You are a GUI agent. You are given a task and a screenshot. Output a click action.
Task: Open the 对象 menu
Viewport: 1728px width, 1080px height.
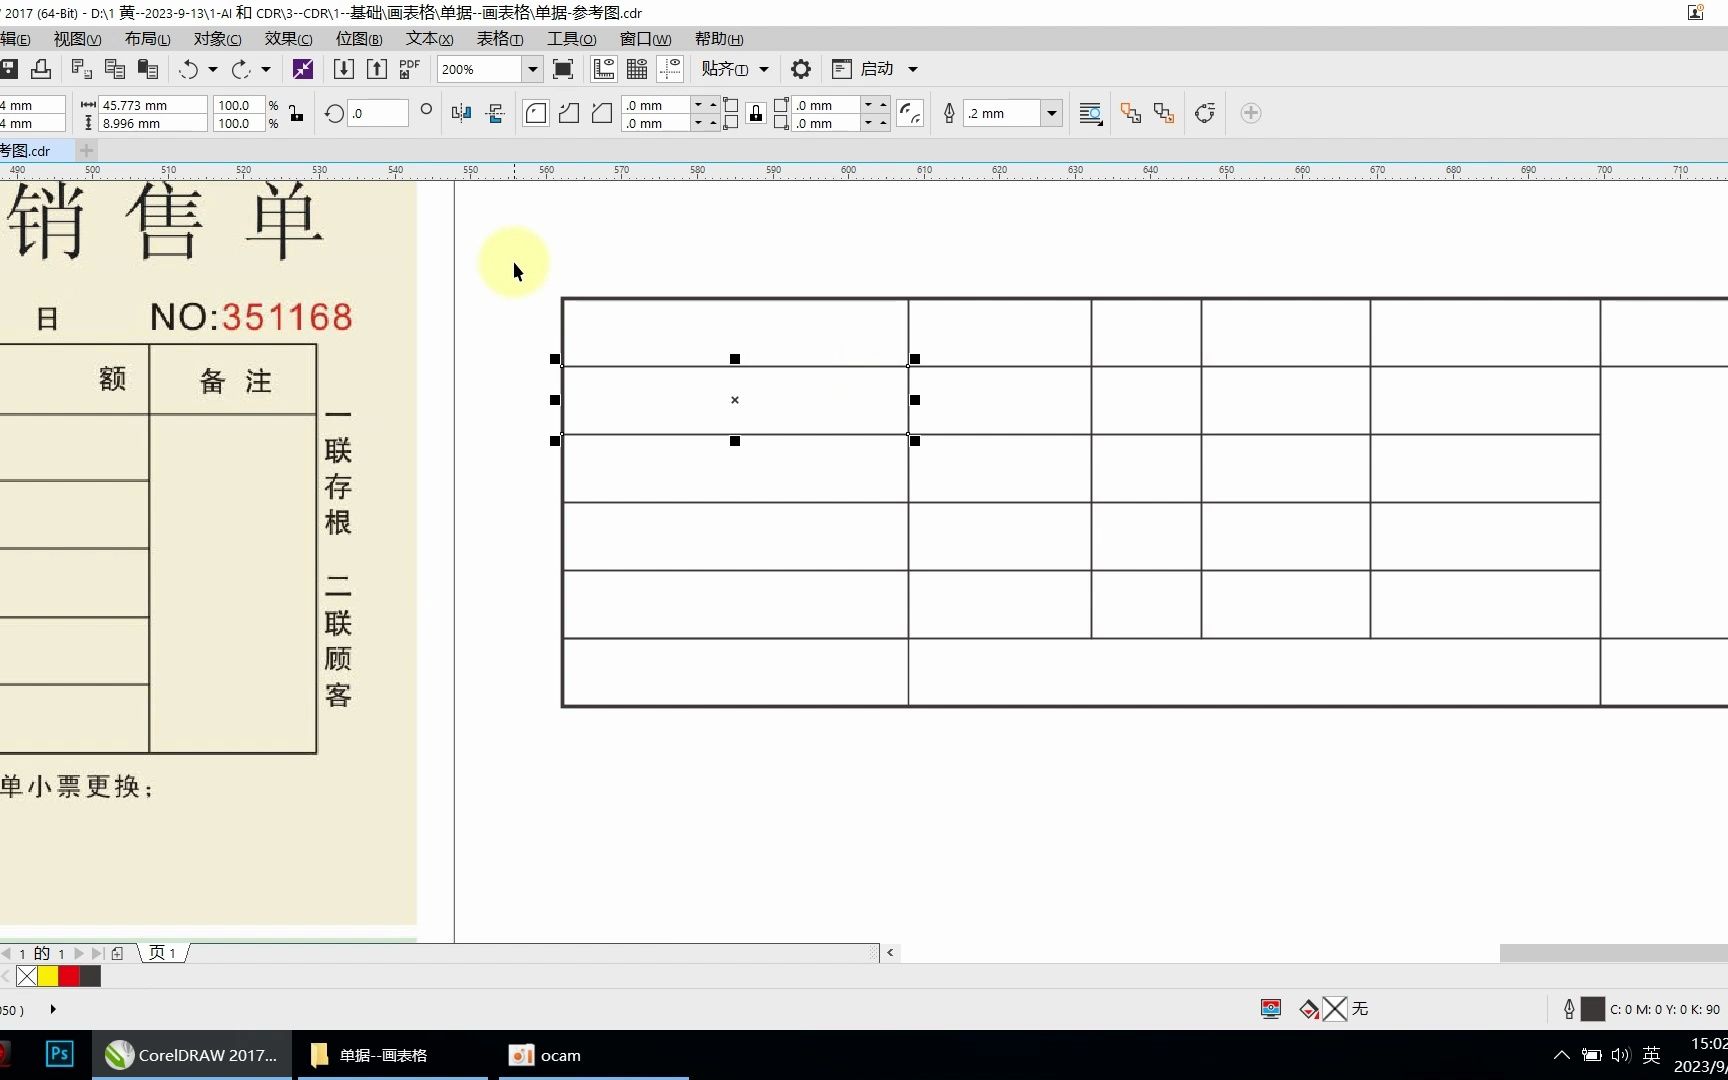pos(217,39)
